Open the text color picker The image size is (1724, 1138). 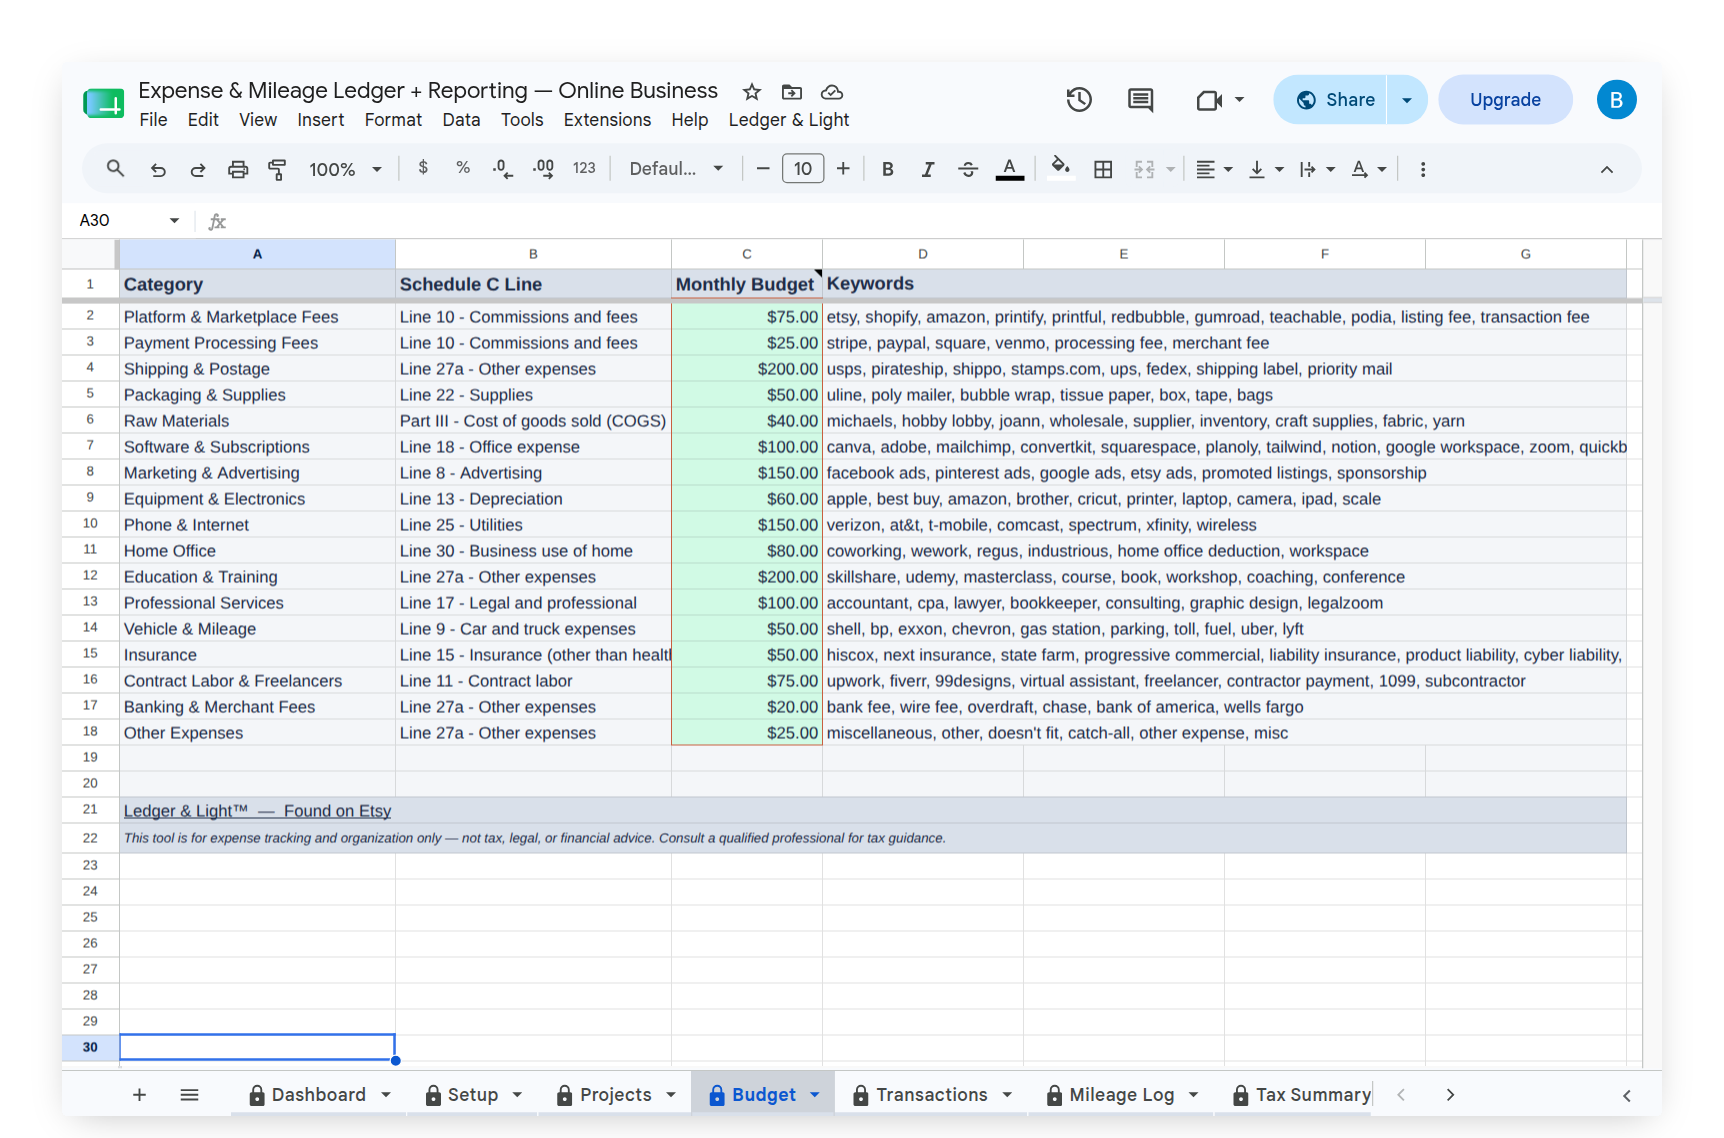click(1010, 170)
